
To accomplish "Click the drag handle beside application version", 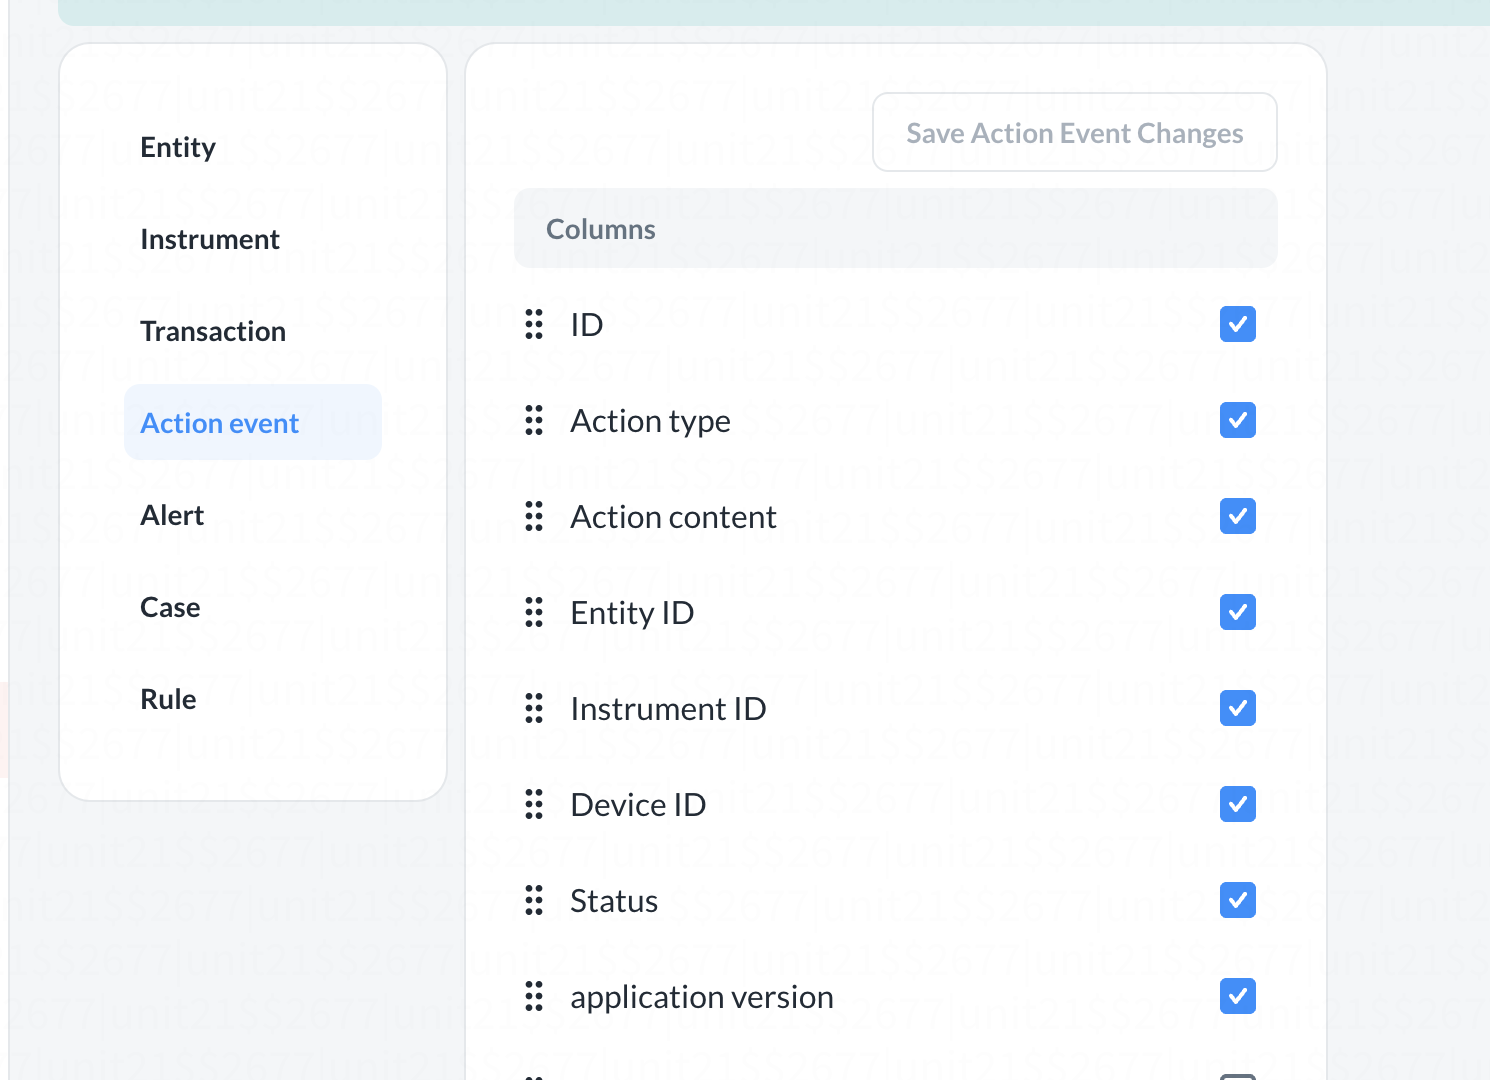I will [534, 996].
